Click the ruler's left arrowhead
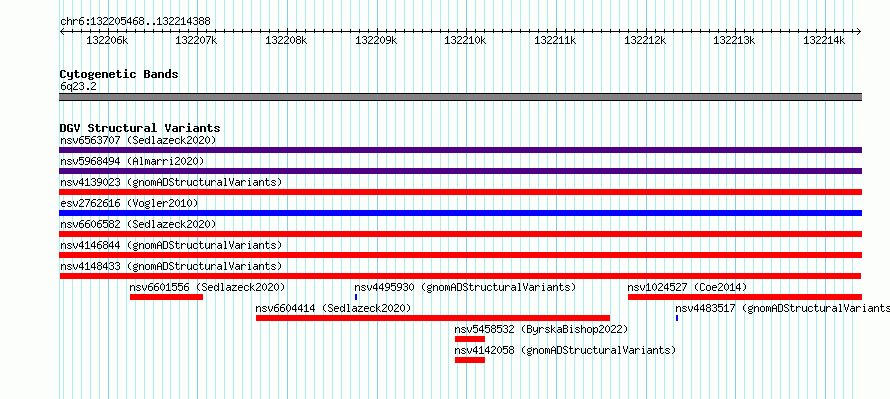This screenshot has height=399, width=890. [62, 31]
